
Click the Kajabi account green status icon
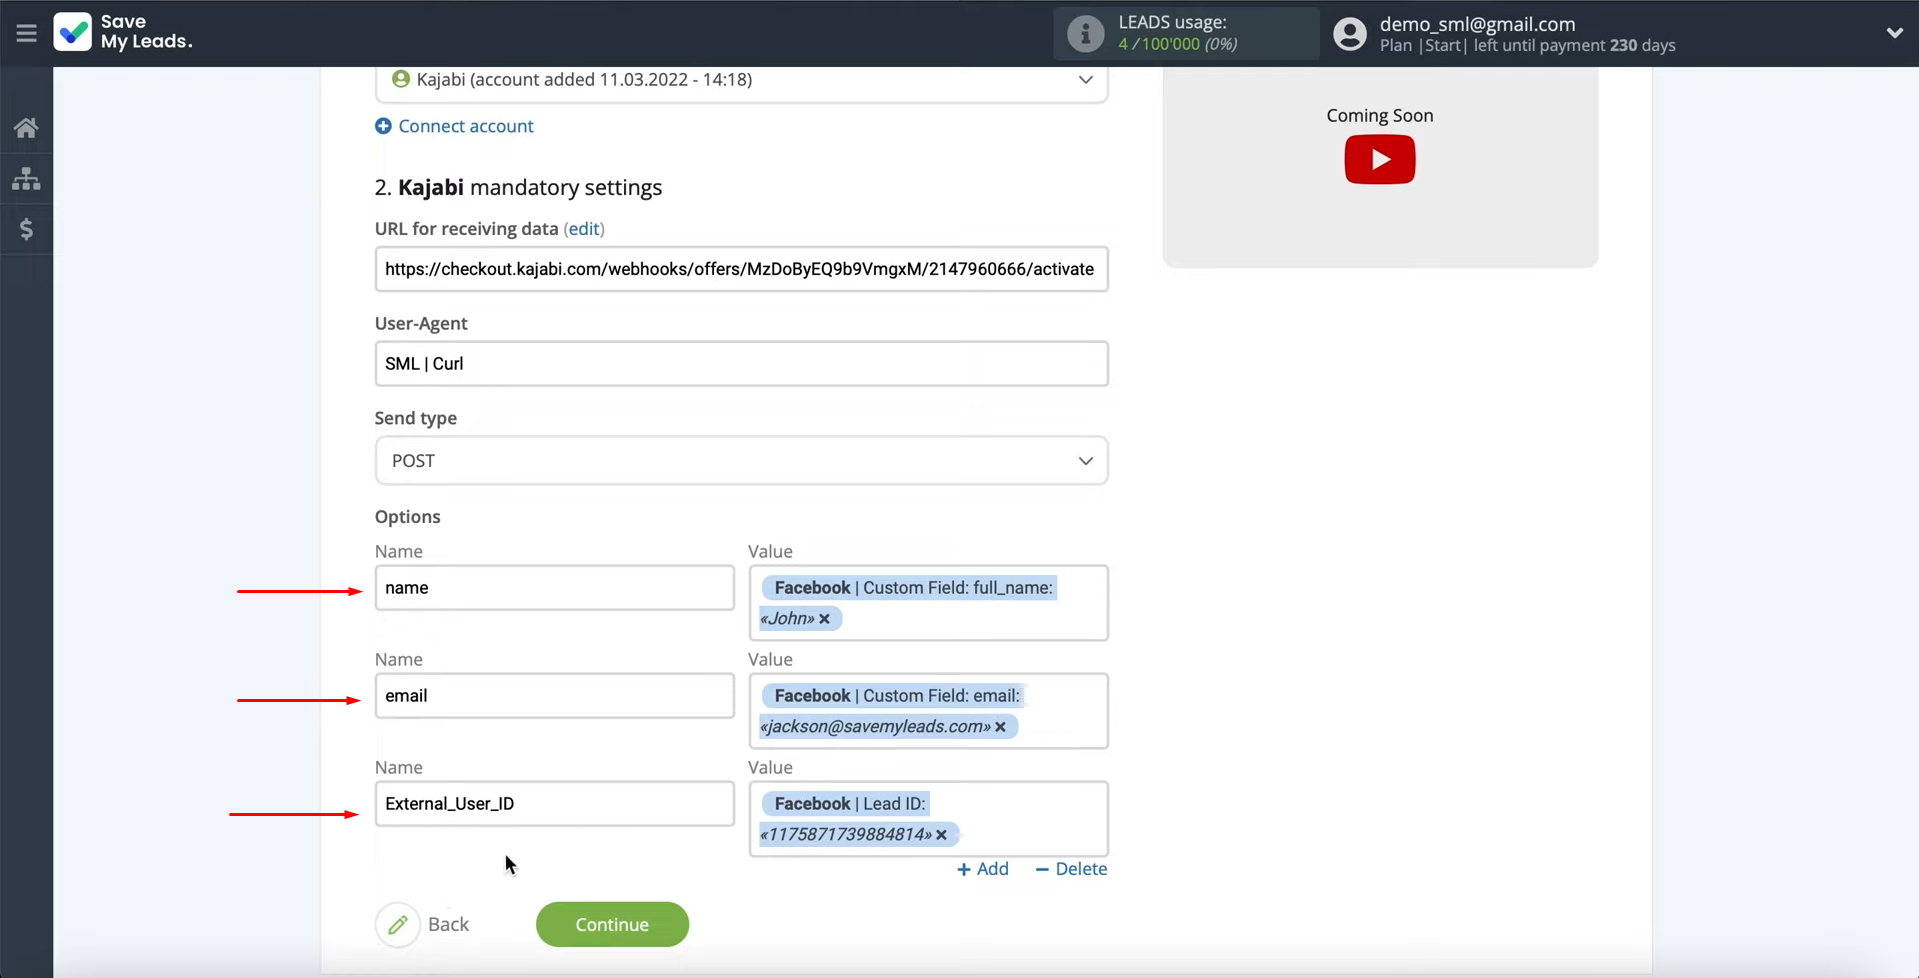401,79
